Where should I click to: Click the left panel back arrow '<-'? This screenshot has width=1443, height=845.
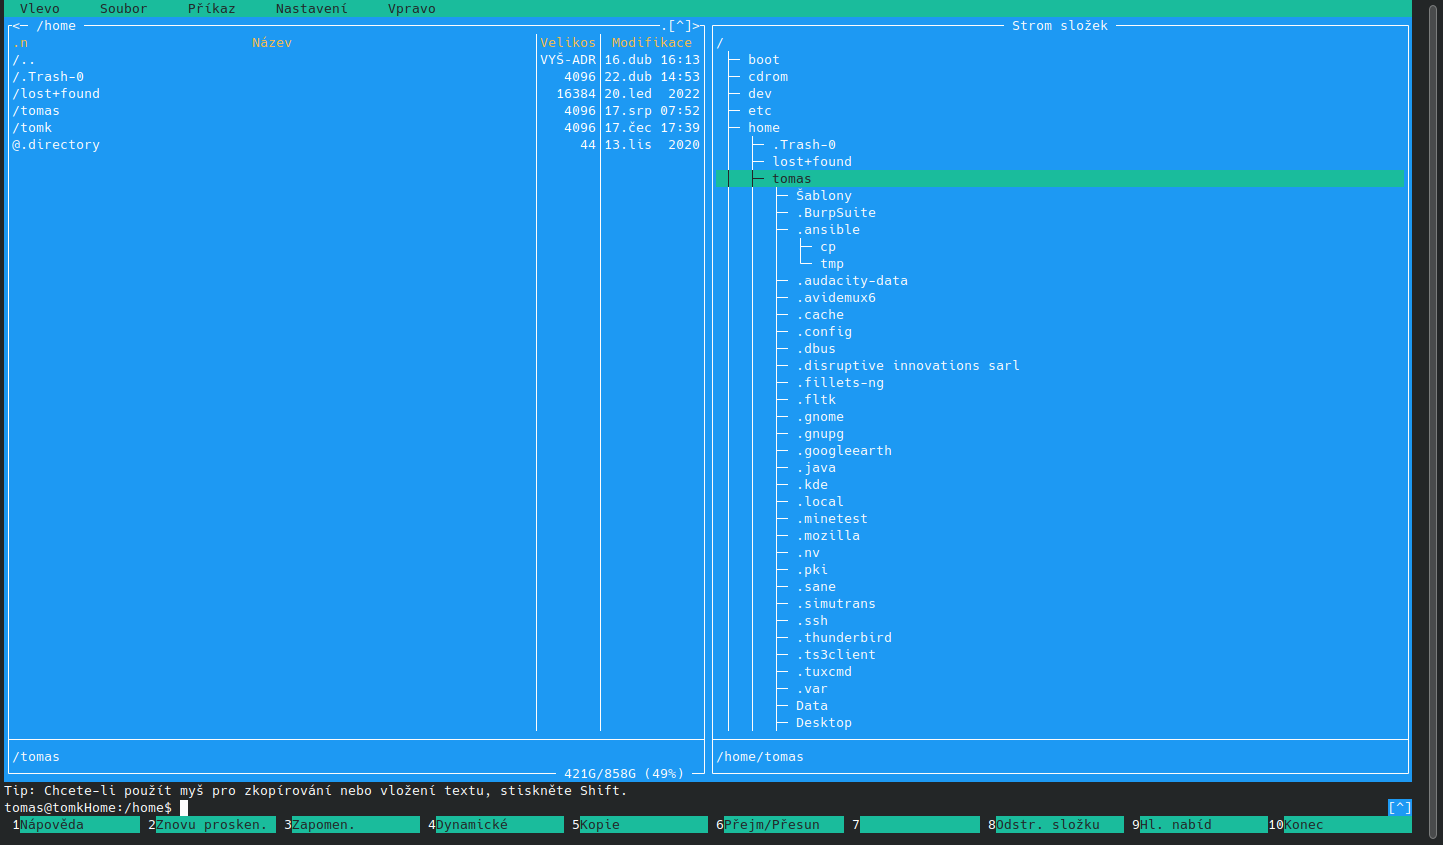(20, 26)
